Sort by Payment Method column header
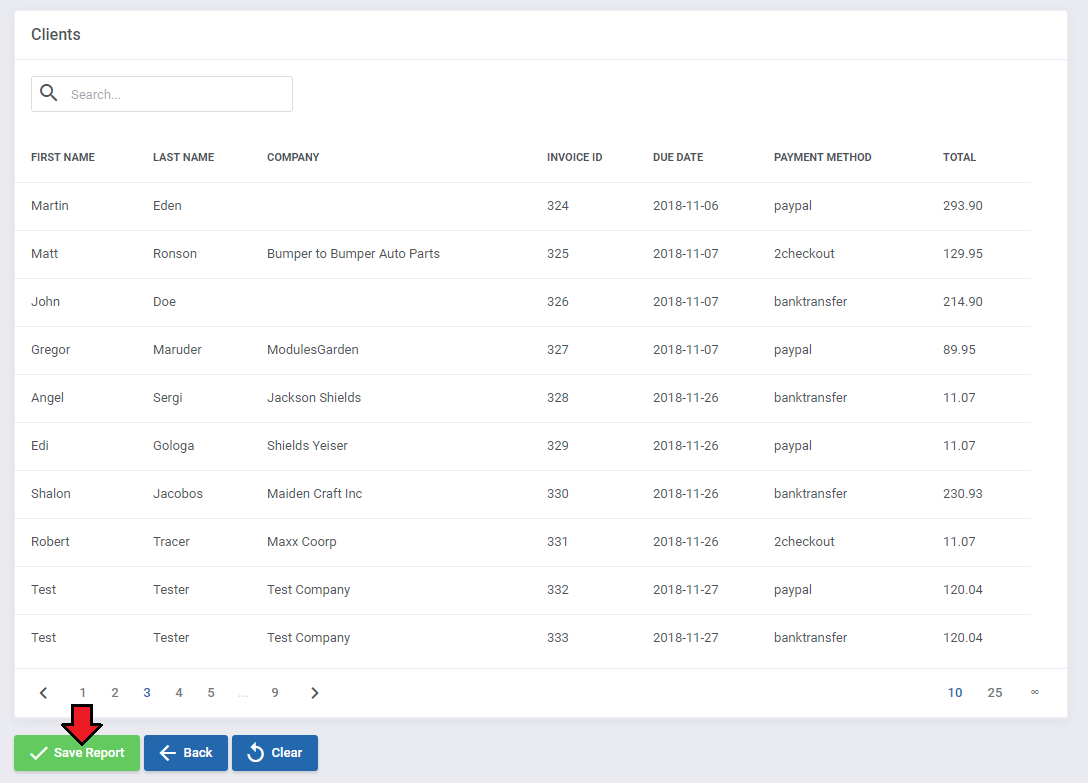 823,158
